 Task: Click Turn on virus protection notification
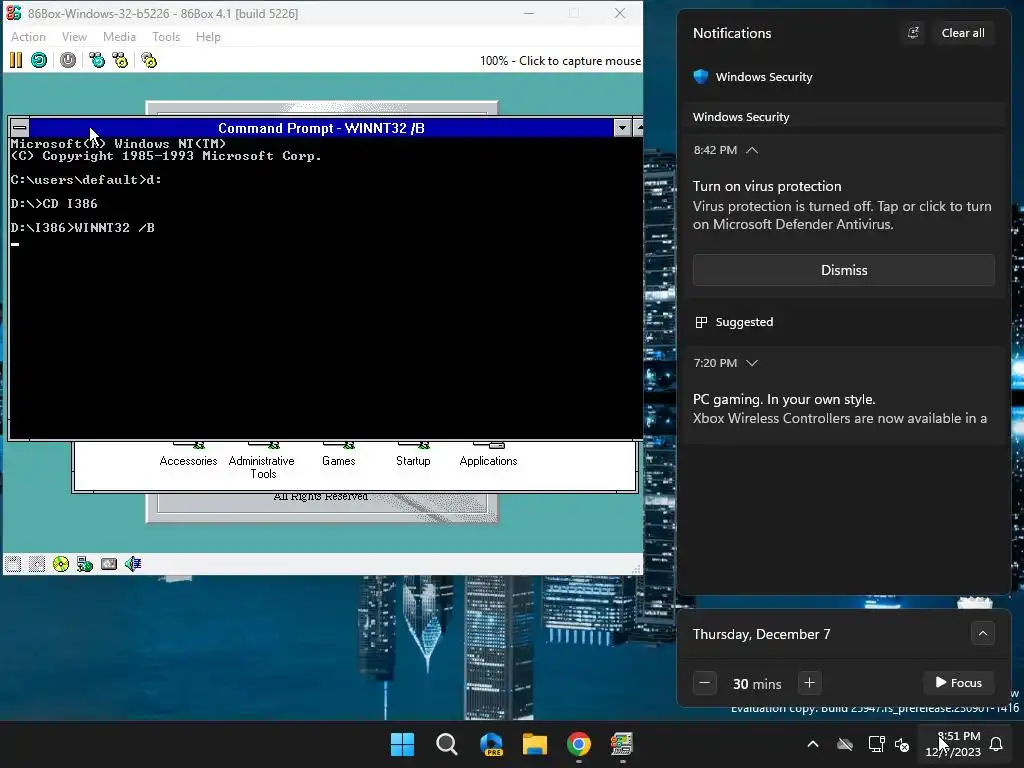point(842,205)
